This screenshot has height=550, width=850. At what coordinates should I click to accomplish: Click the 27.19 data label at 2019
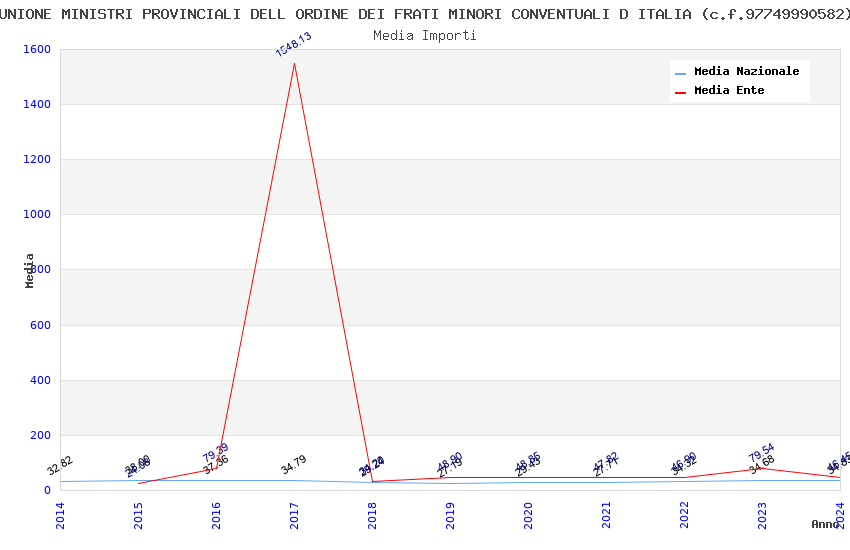click(x=450, y=468)
